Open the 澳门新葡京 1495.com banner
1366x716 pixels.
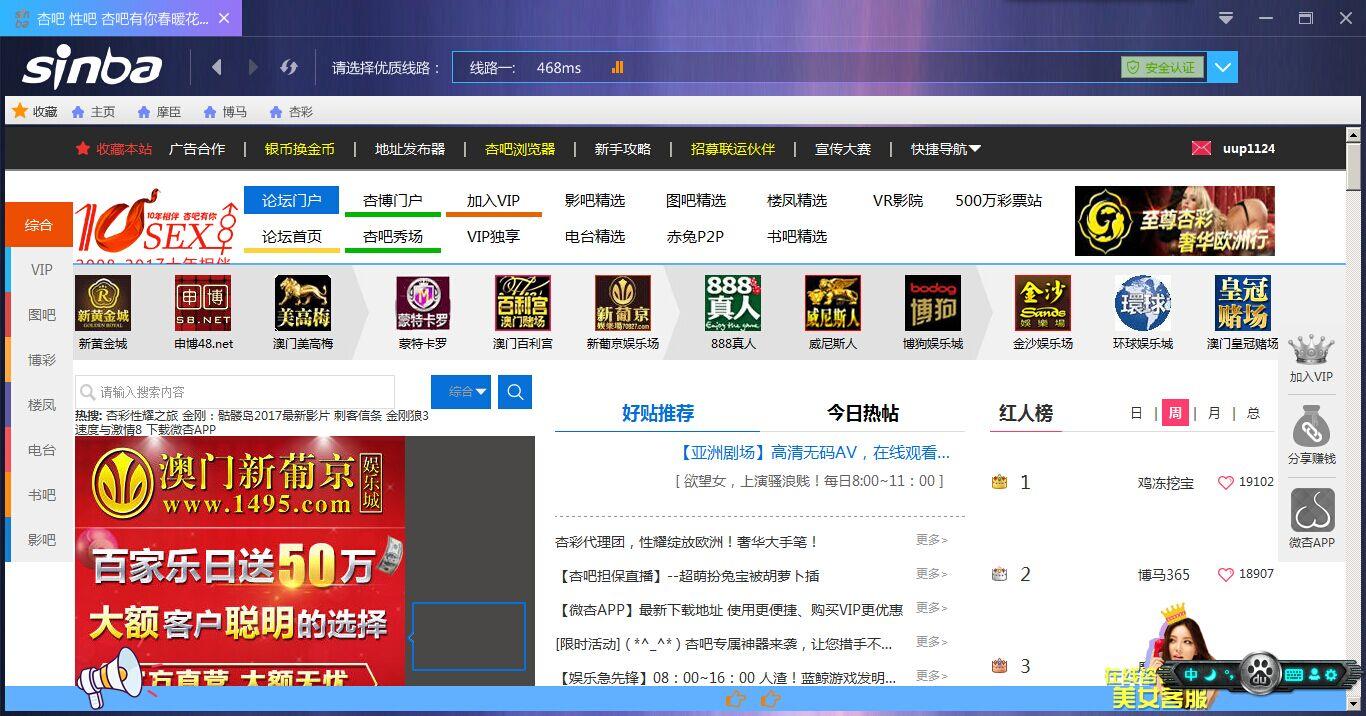(240, 561)
